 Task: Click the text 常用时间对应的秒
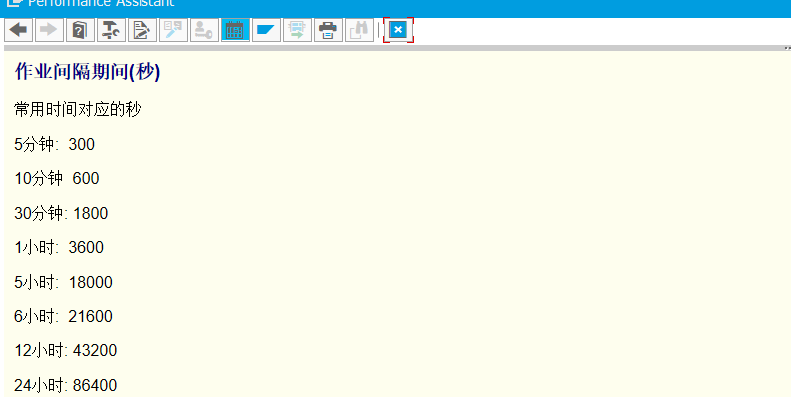coord(78,109)
